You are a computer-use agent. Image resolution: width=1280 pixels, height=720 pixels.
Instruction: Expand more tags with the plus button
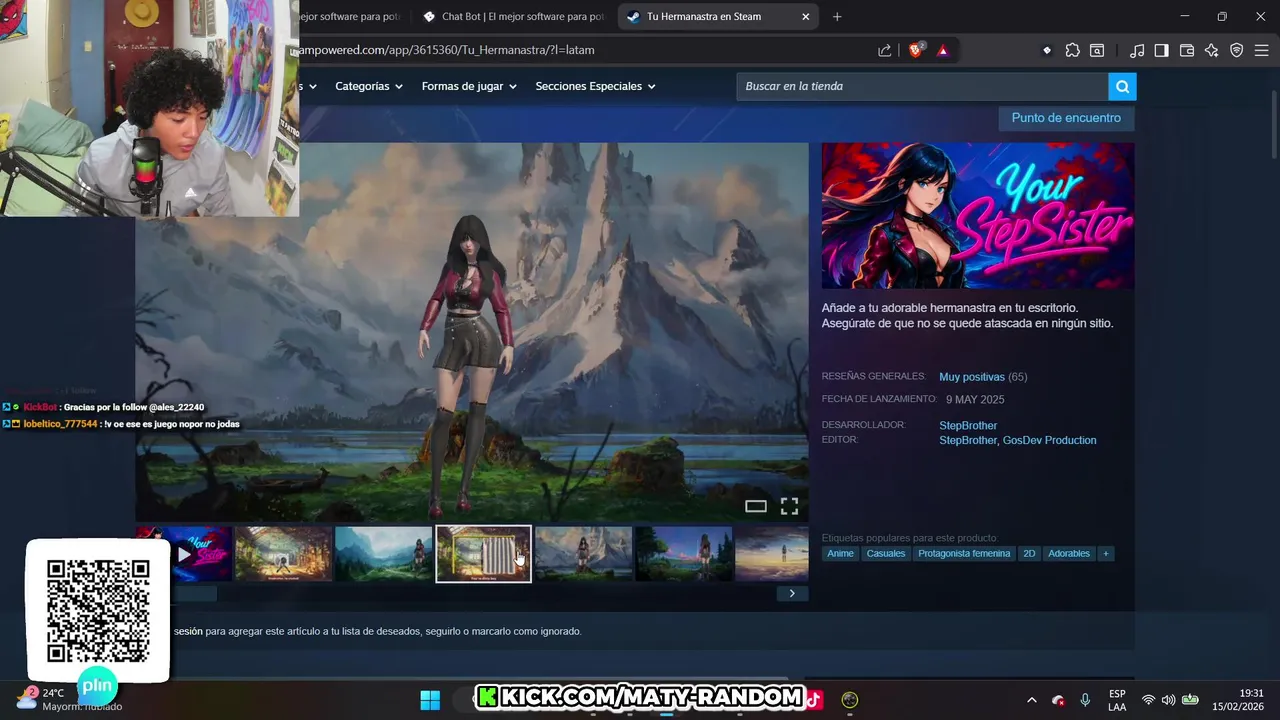(x=1105, y=553)
